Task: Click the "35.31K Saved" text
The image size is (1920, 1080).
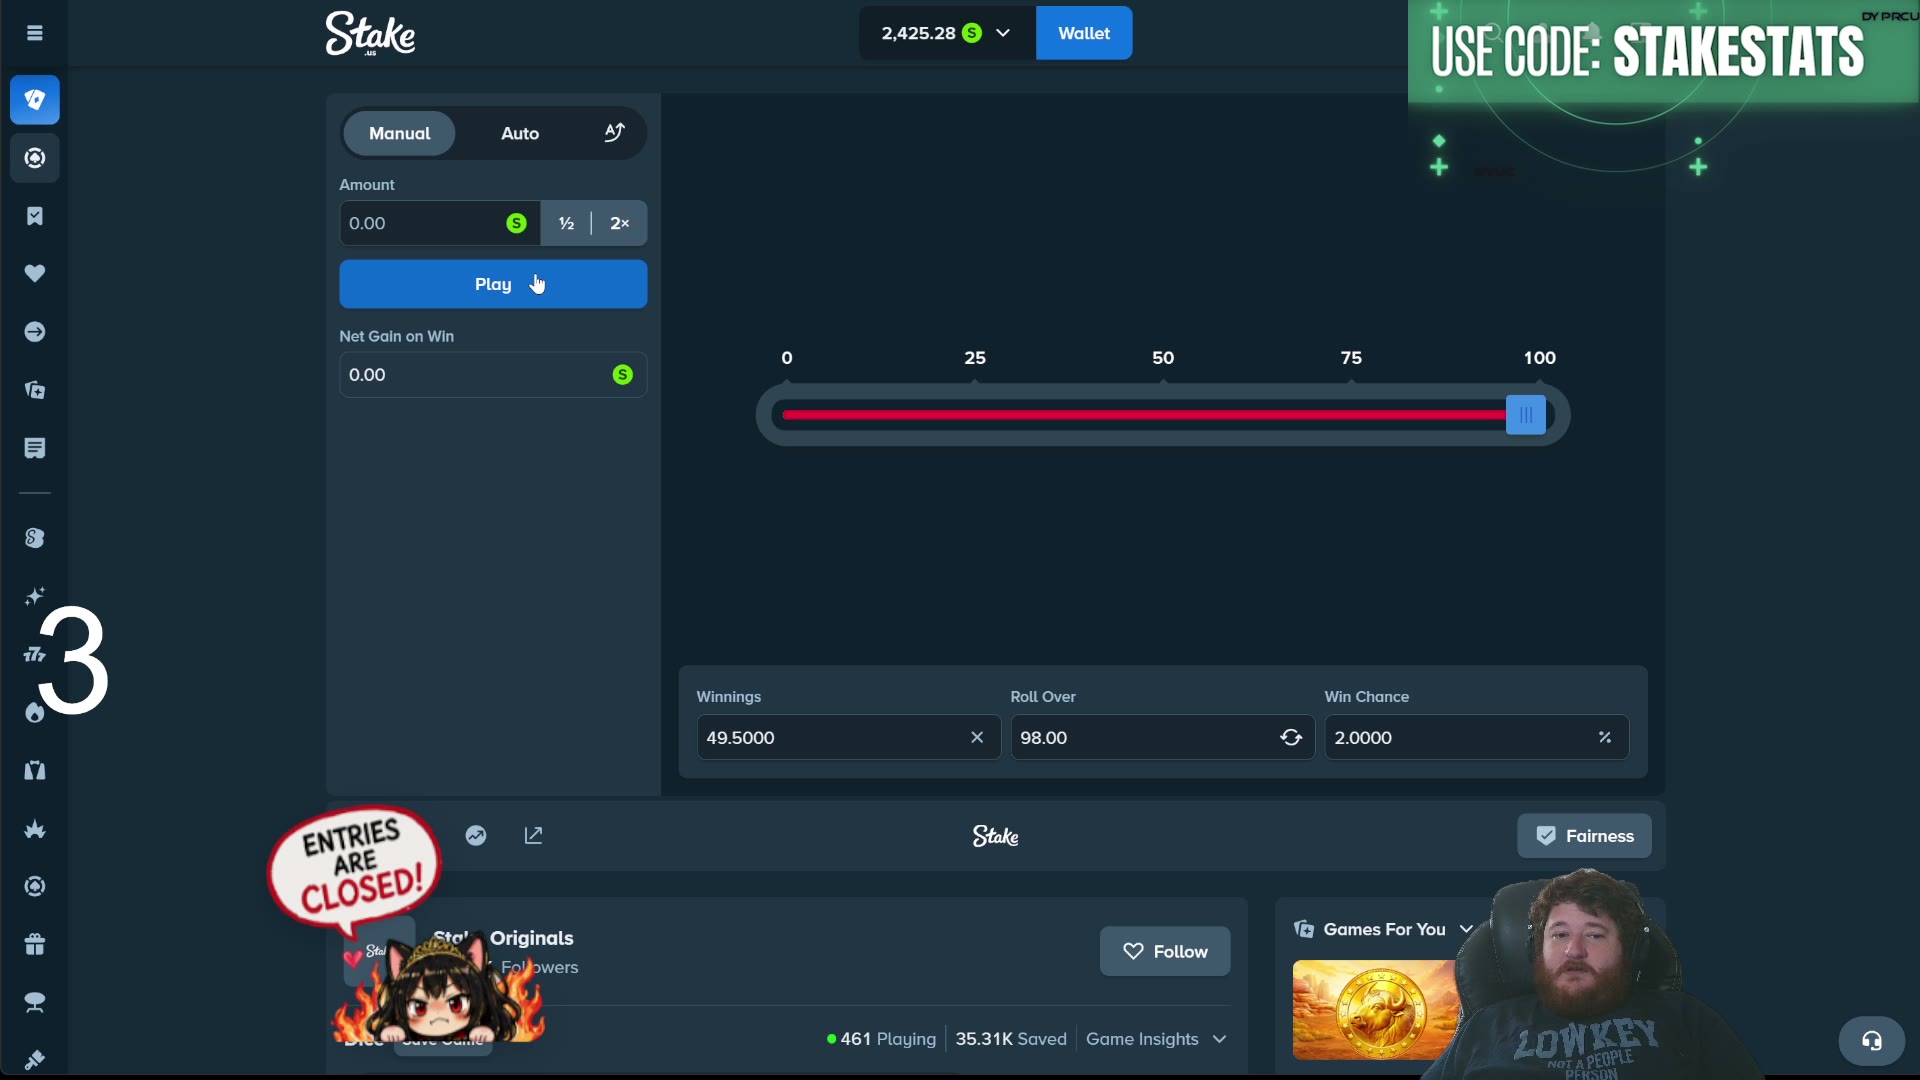Action: pos(1011,1040)
